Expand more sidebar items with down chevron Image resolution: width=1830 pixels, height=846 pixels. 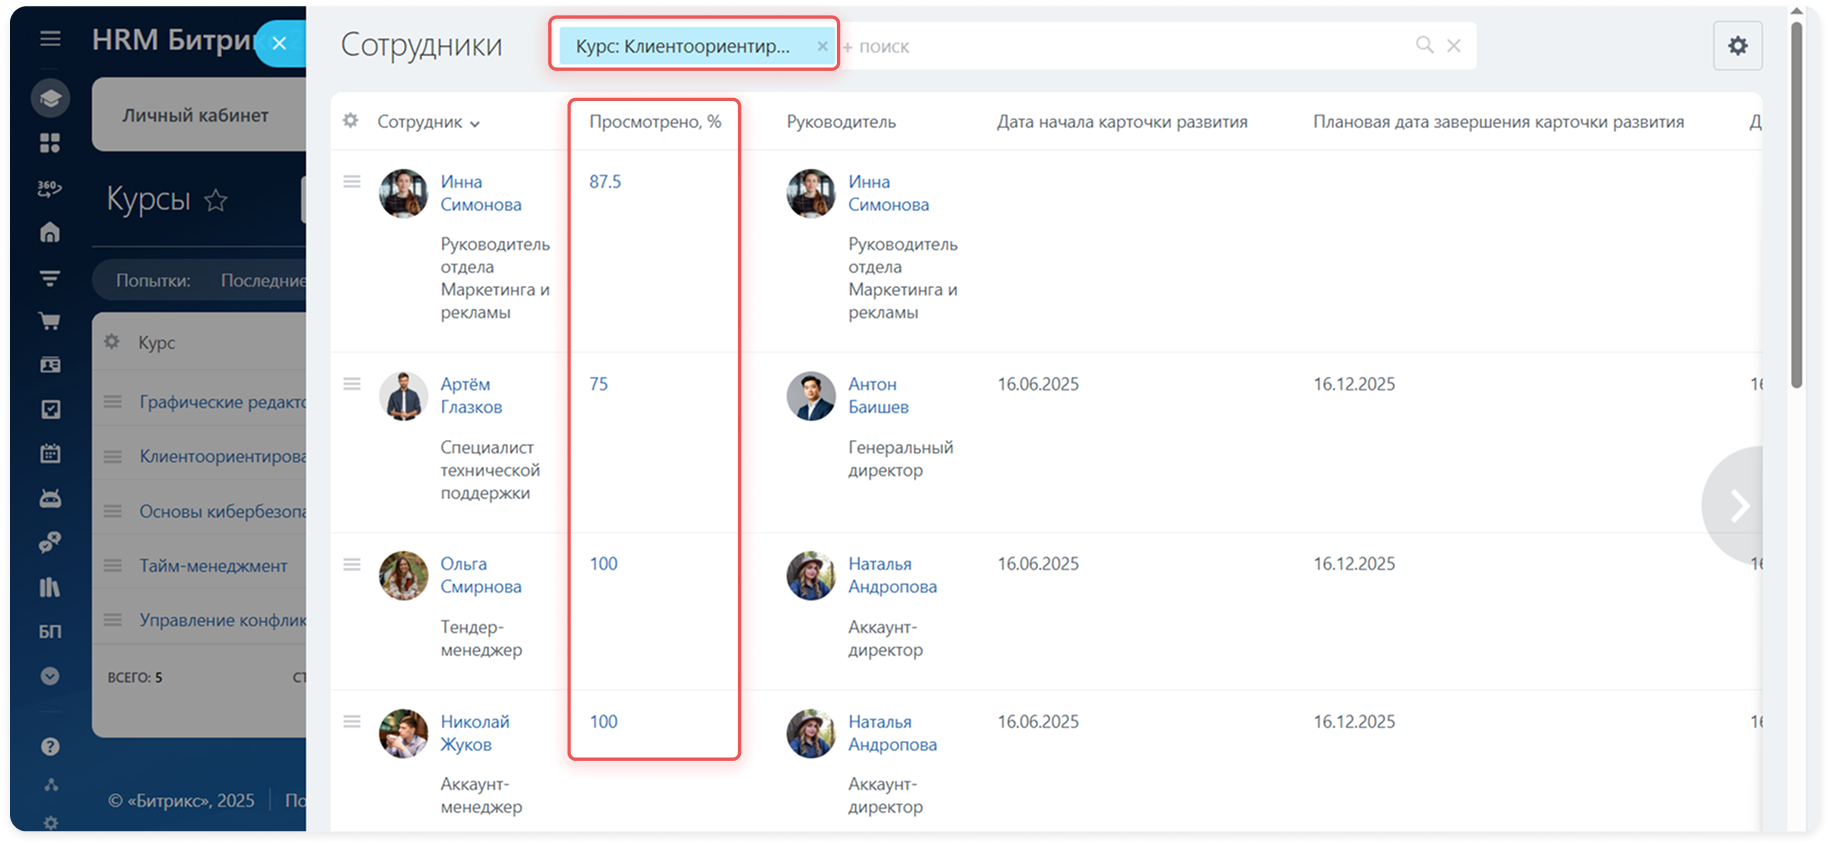coord(50,676)
